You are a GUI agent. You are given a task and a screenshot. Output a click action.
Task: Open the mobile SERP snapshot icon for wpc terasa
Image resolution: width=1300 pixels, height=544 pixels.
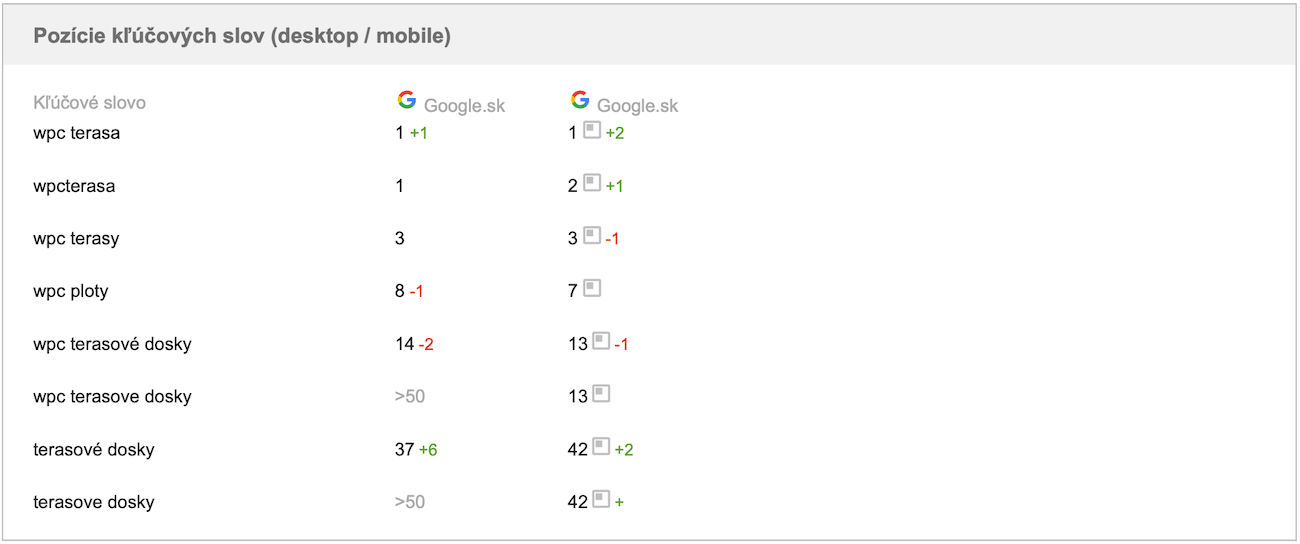(x=592, y=130)
